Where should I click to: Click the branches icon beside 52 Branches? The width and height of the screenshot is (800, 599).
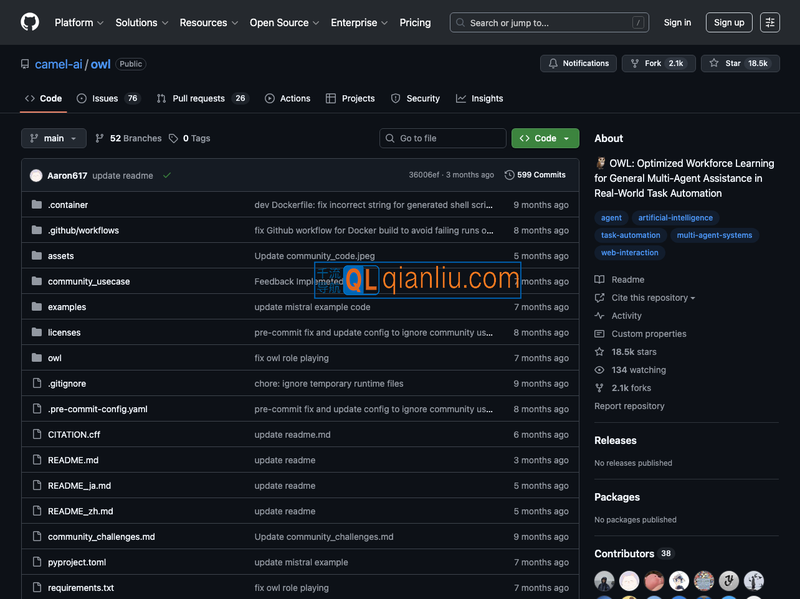coord(101,139)
